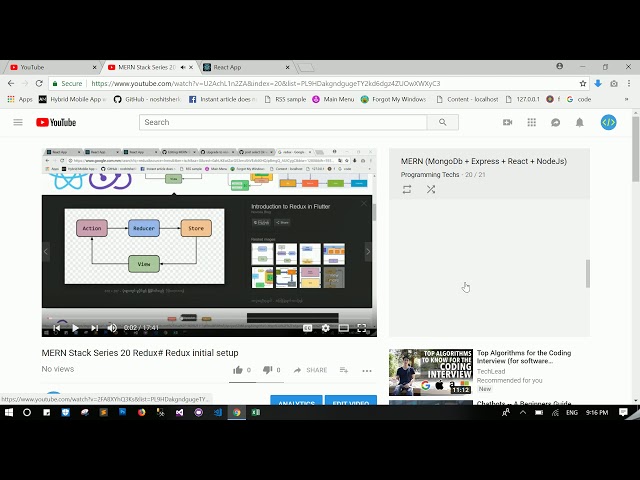The image size is (640, 480).
Task: Click the blue download extension icon
Action: [598, 83]
